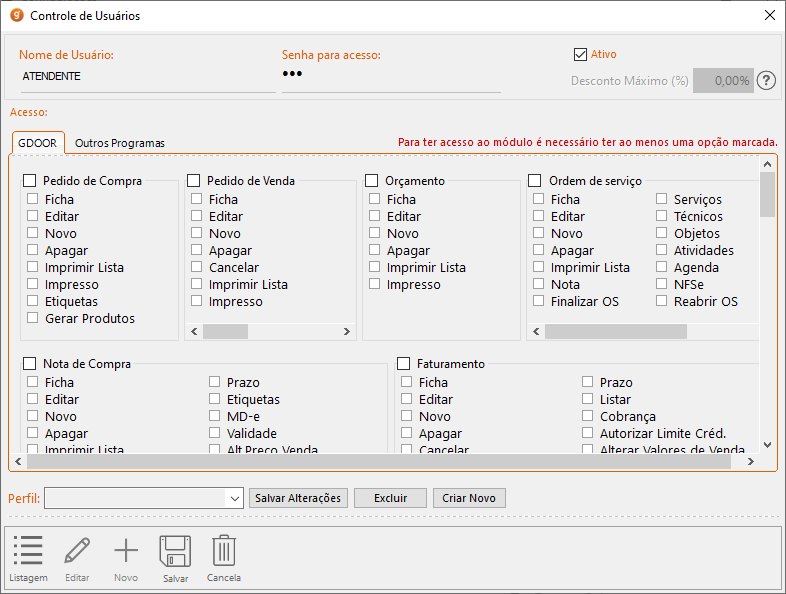Click the GDOOR app logo in title bar
The image size is (786, 594).
tap(17, 15)
